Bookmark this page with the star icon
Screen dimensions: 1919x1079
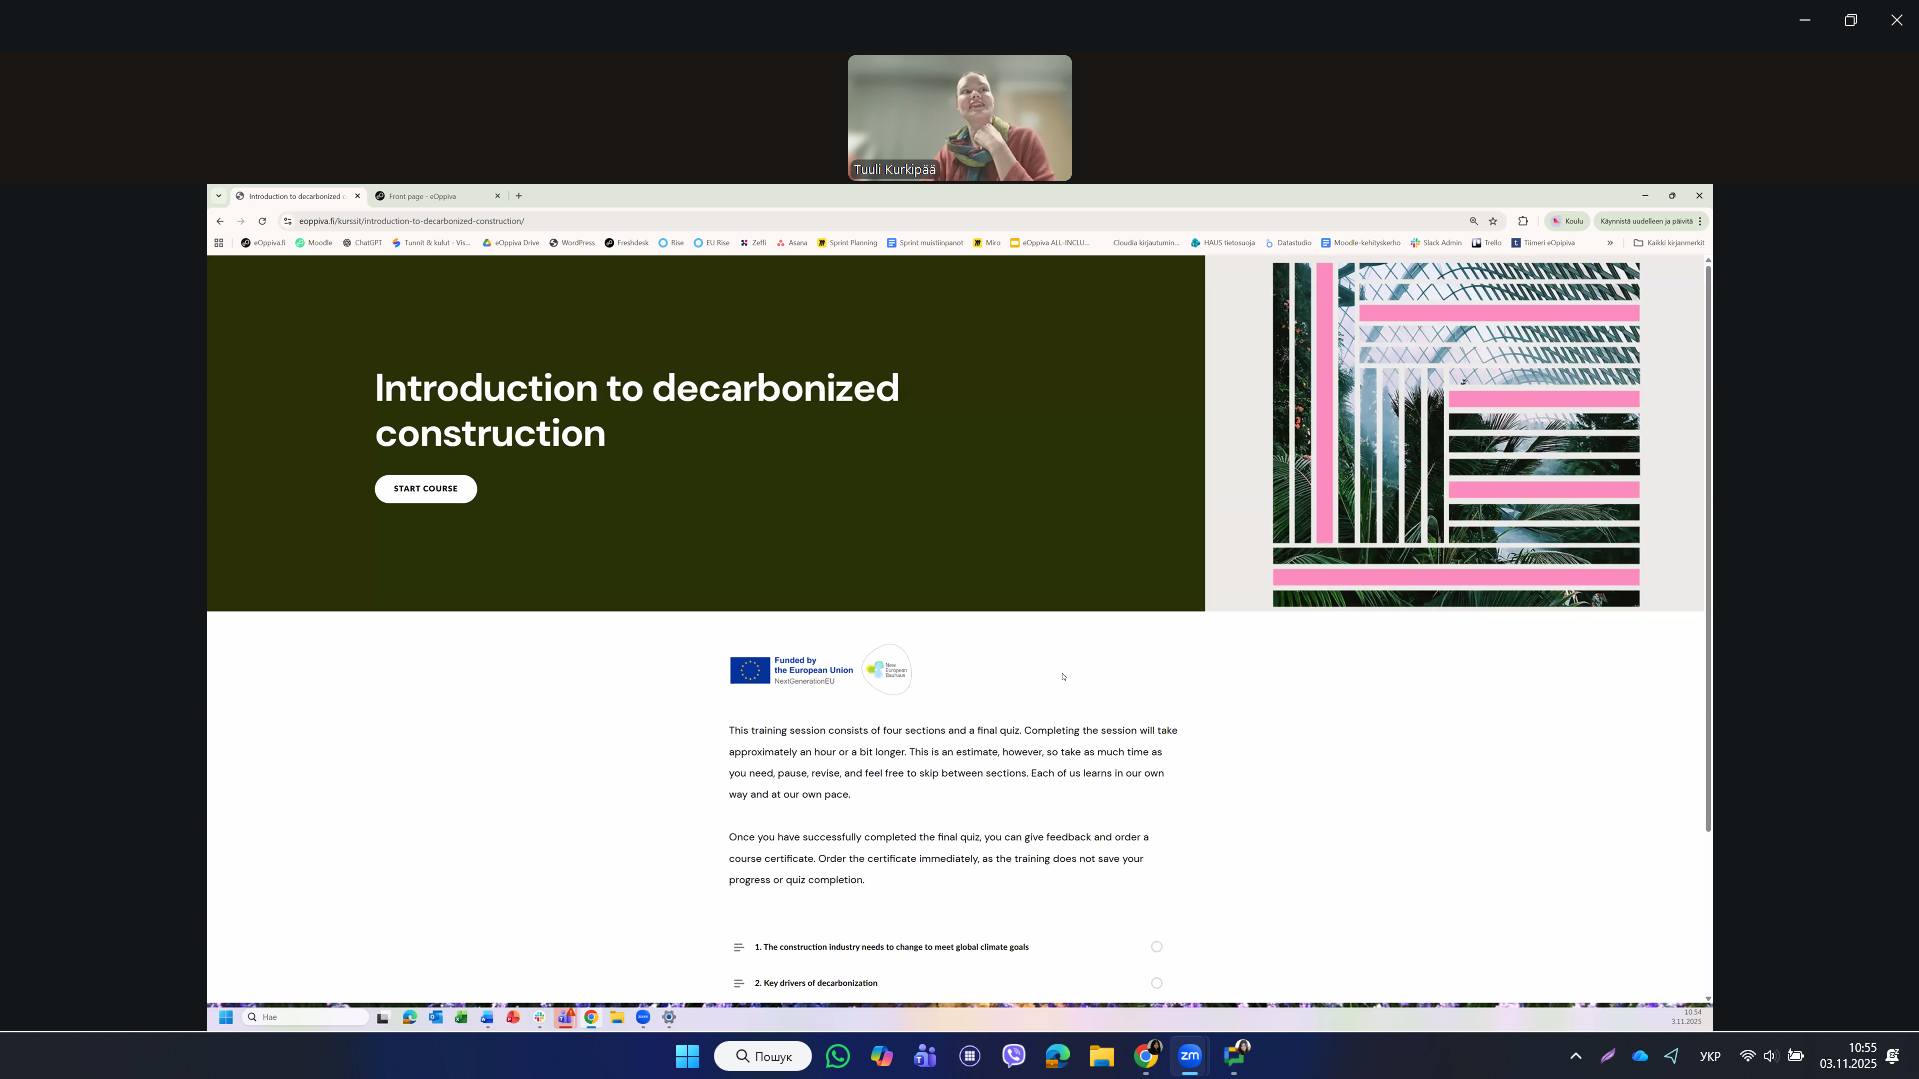[1493, 221]
